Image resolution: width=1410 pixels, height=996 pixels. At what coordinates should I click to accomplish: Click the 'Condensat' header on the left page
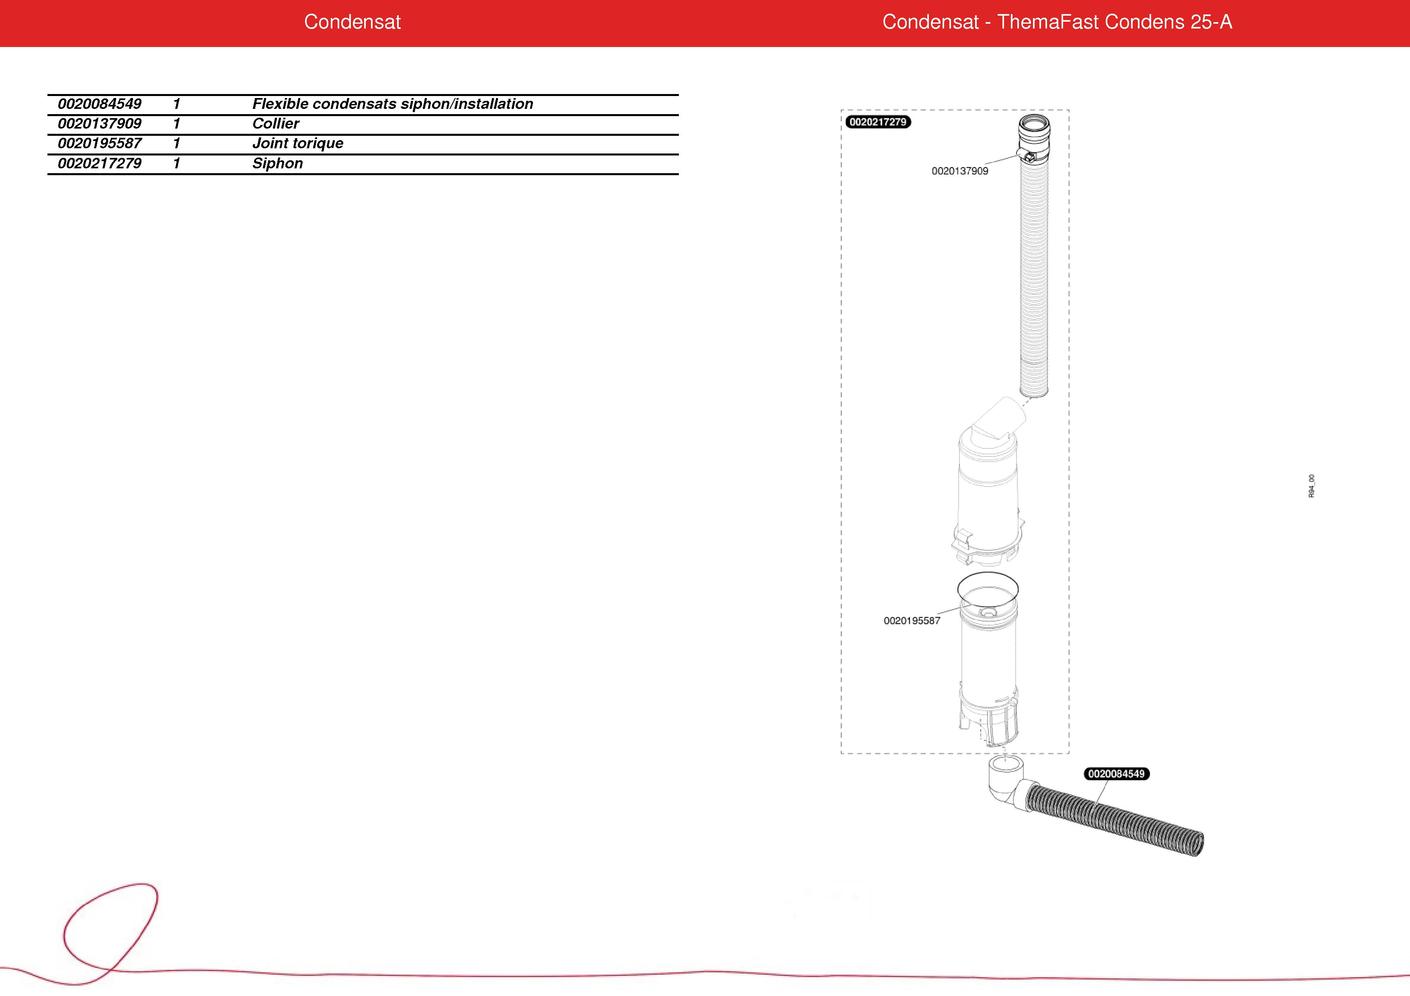(x=352, y=22)
